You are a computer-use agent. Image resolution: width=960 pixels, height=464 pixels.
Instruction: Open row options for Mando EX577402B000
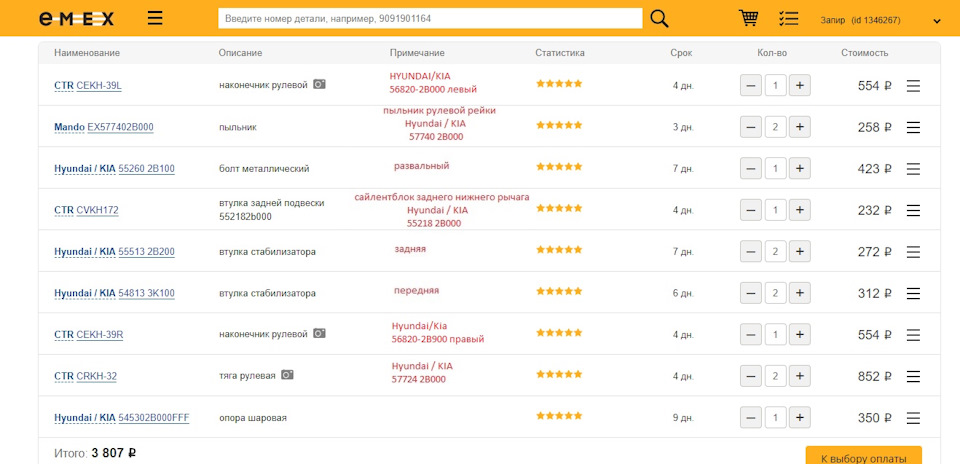point(913,127)
